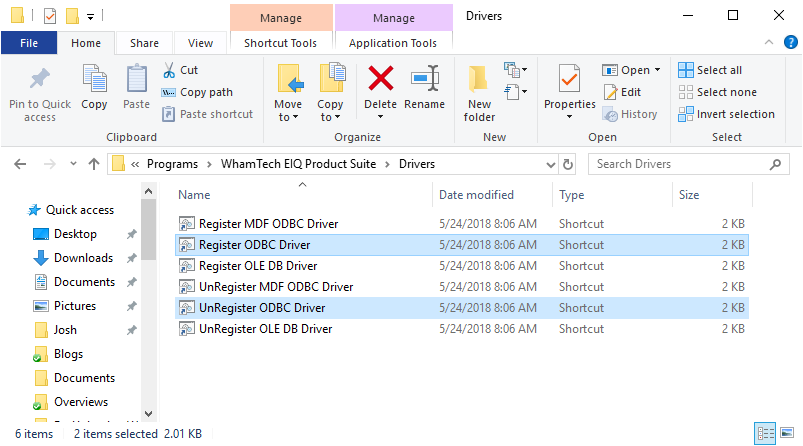Expand the Copy to dropdown
The width and height of the screenshot is (803, 446).
tap(330, 117)
